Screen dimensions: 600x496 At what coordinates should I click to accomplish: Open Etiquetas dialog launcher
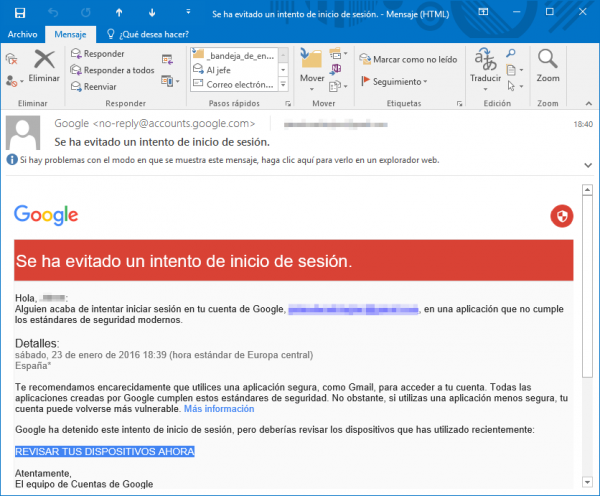coord(459,103)
